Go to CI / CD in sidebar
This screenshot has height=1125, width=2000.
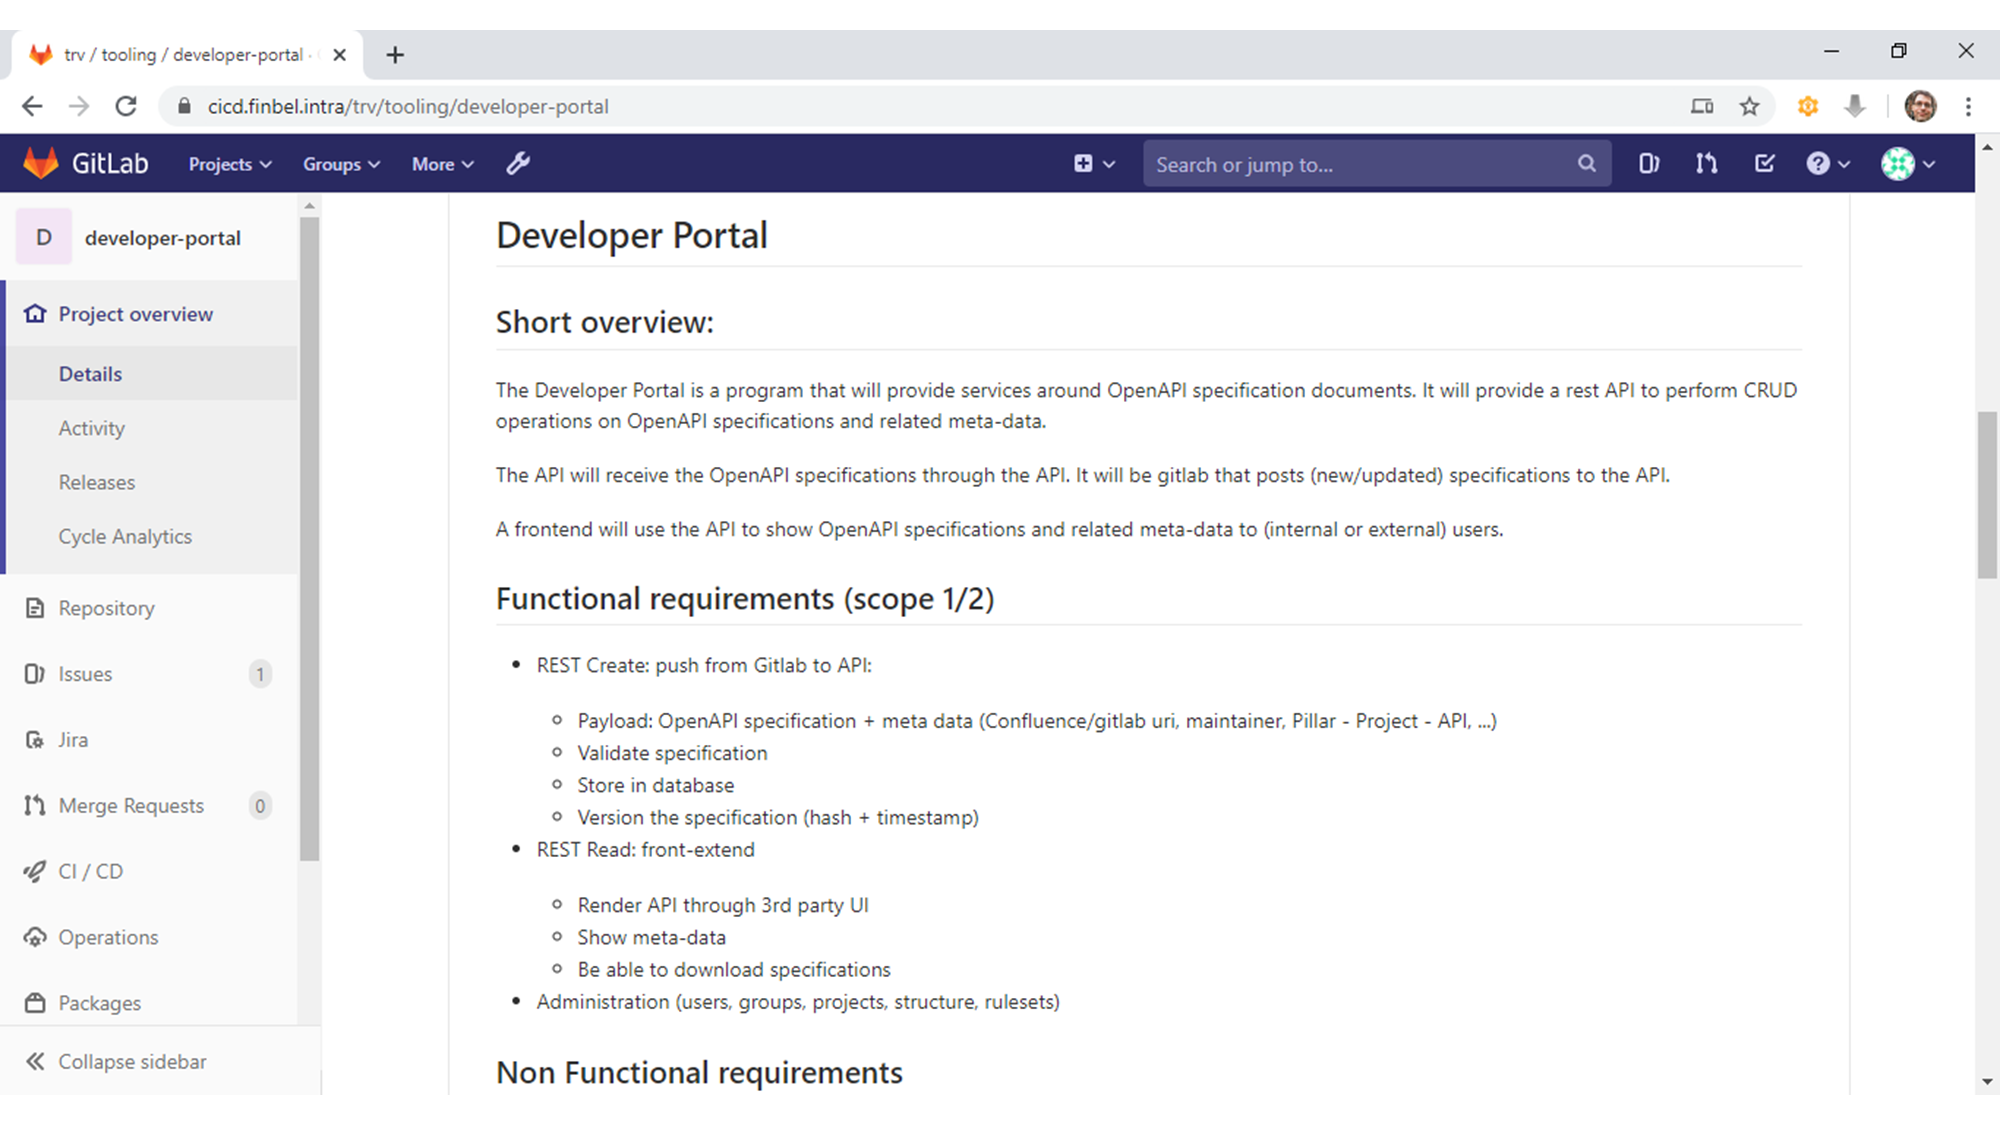click(90, 871)
